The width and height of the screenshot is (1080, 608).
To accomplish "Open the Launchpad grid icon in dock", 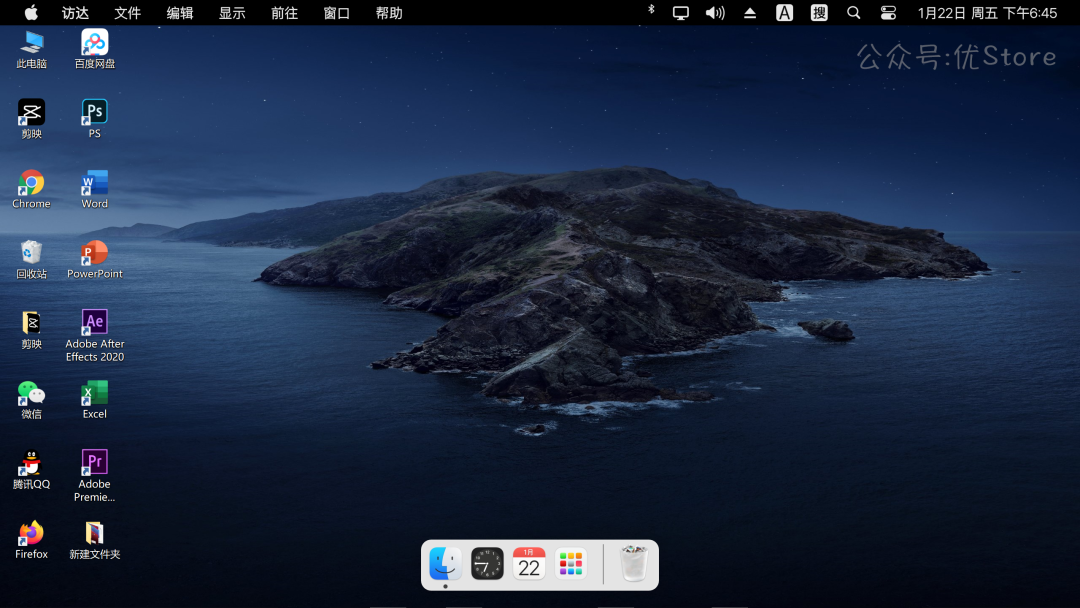I will [570, 564].
